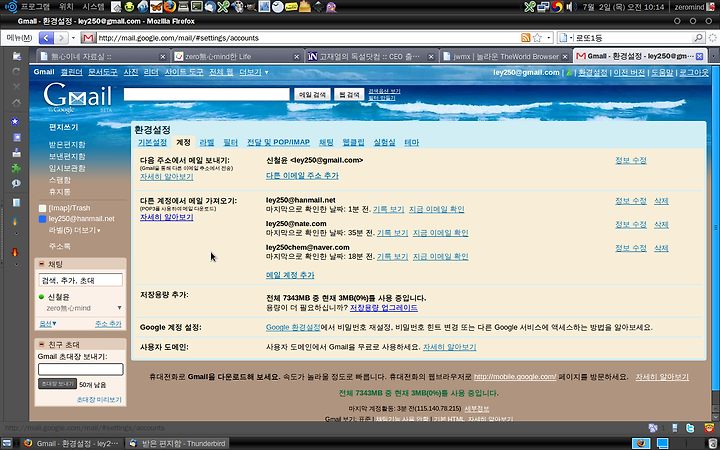Click the blue color swatch next to ley250@hanmail.net label
Screen dimensions: 720x450
(x=42, y=219)
